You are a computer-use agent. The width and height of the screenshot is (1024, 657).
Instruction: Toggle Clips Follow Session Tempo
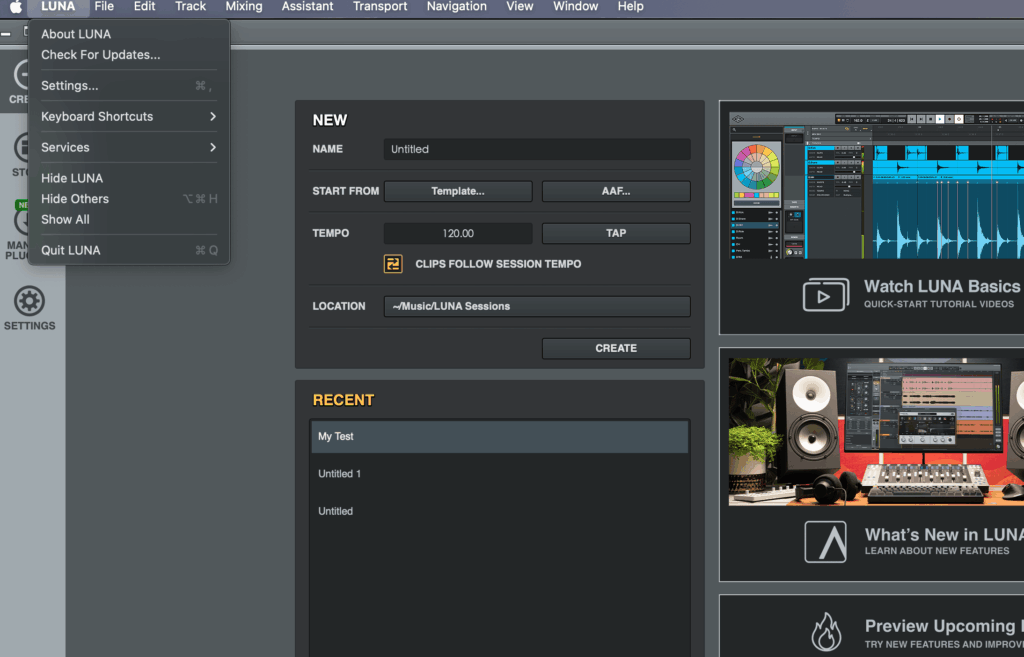(x=393, y=264)
